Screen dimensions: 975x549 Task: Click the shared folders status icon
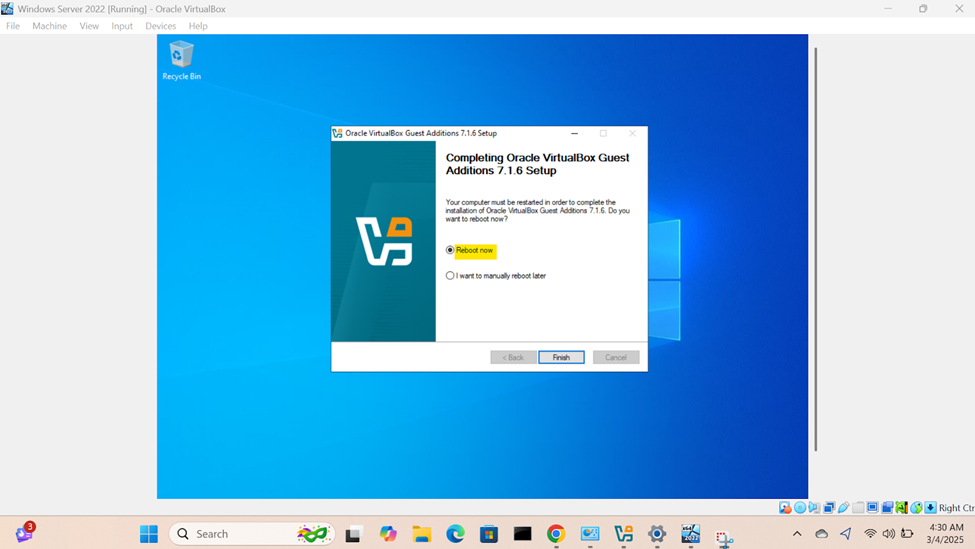click(858, 508)
